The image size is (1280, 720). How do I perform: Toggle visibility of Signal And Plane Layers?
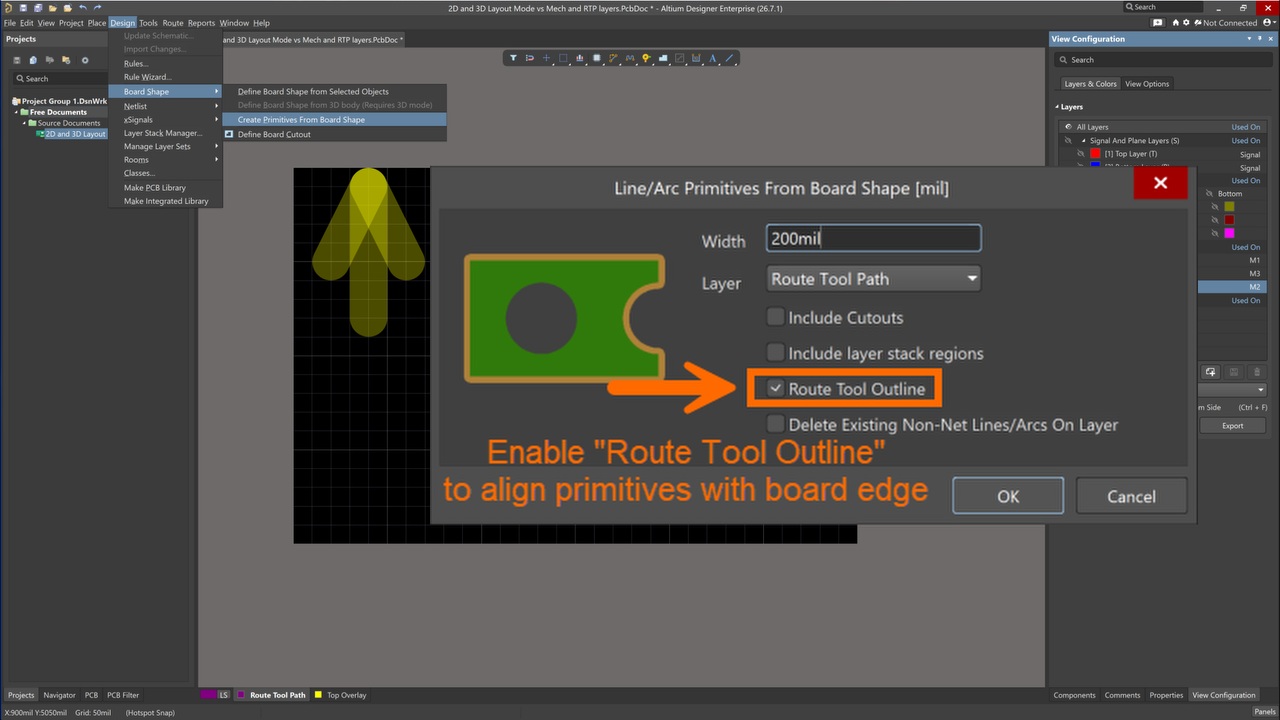pos(1067,141)
